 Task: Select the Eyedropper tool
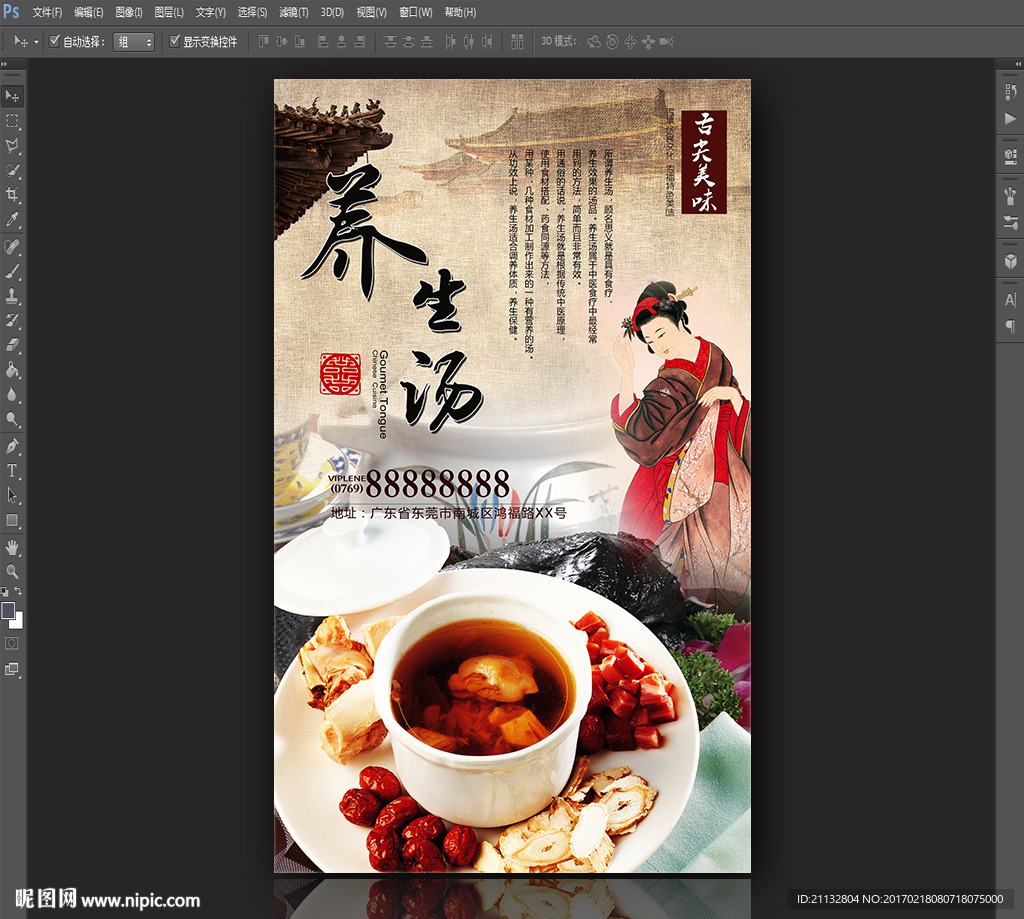click(x=12, y=219)
